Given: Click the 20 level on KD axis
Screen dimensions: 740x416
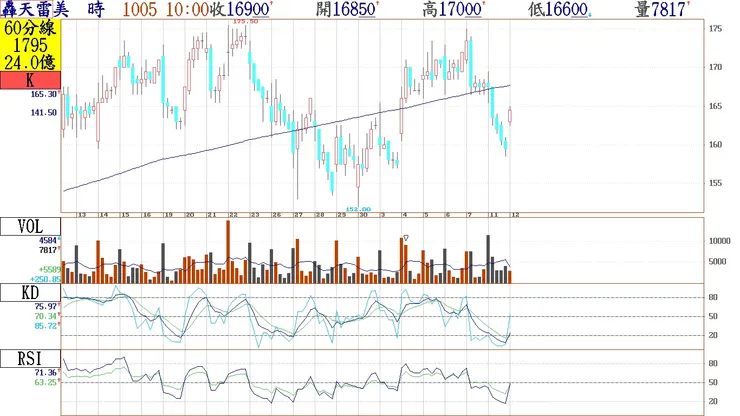Looking at the screenshot, I should tap(713, 335).
